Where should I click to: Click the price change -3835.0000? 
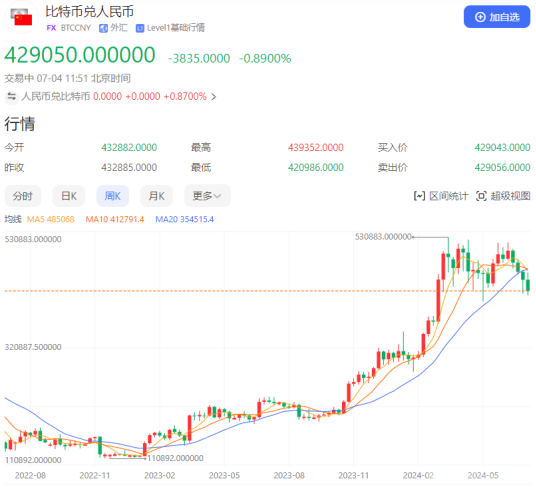(x=199, y=58)
